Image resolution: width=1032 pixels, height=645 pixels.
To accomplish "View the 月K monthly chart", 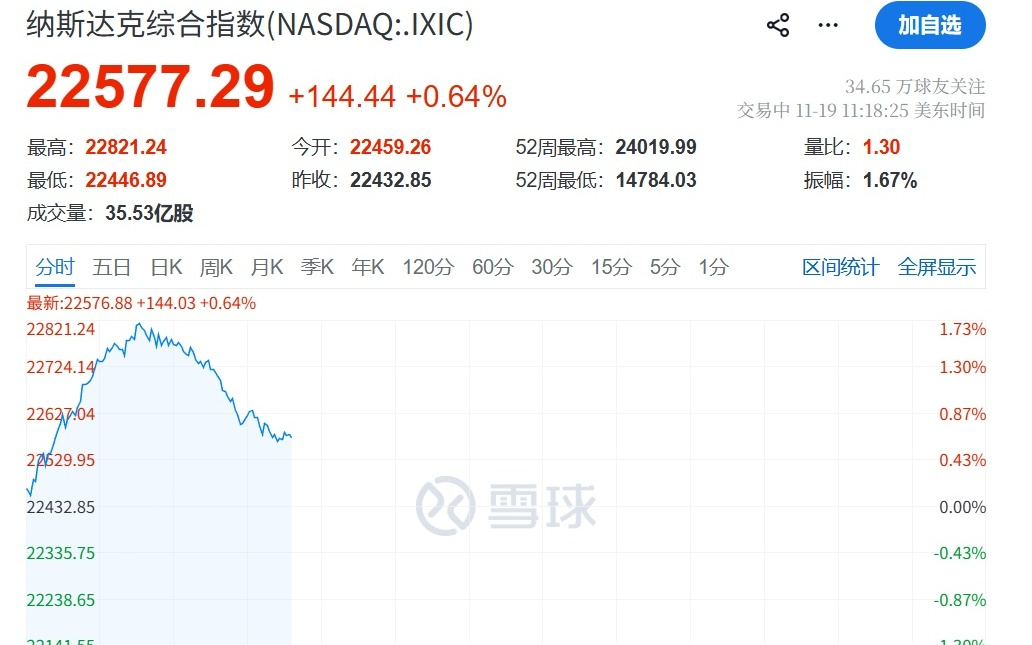I will [267, 267].
